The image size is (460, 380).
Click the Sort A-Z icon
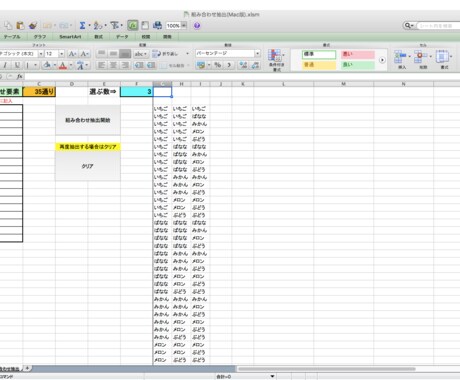(x=97, y=25)
